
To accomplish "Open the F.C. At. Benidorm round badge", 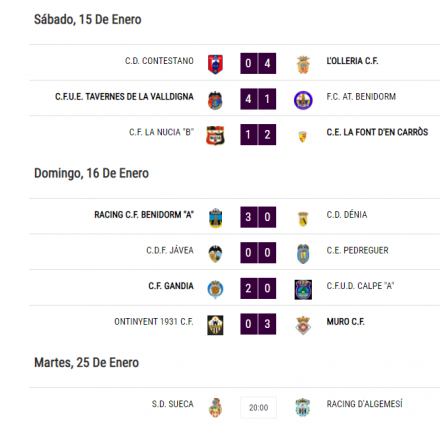I will 303,100.
